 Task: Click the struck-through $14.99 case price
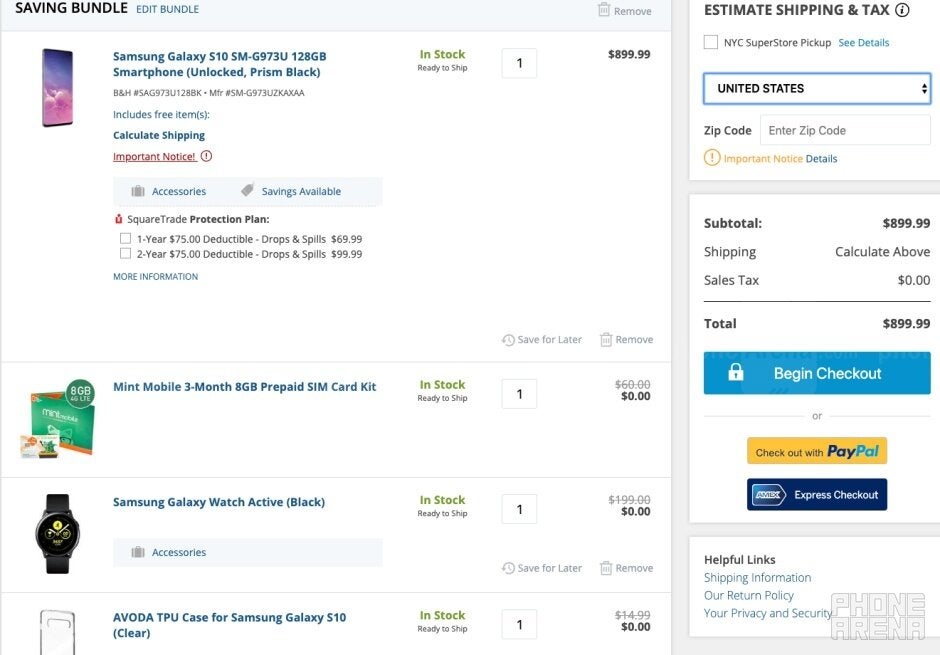click(x=632, y=615)
